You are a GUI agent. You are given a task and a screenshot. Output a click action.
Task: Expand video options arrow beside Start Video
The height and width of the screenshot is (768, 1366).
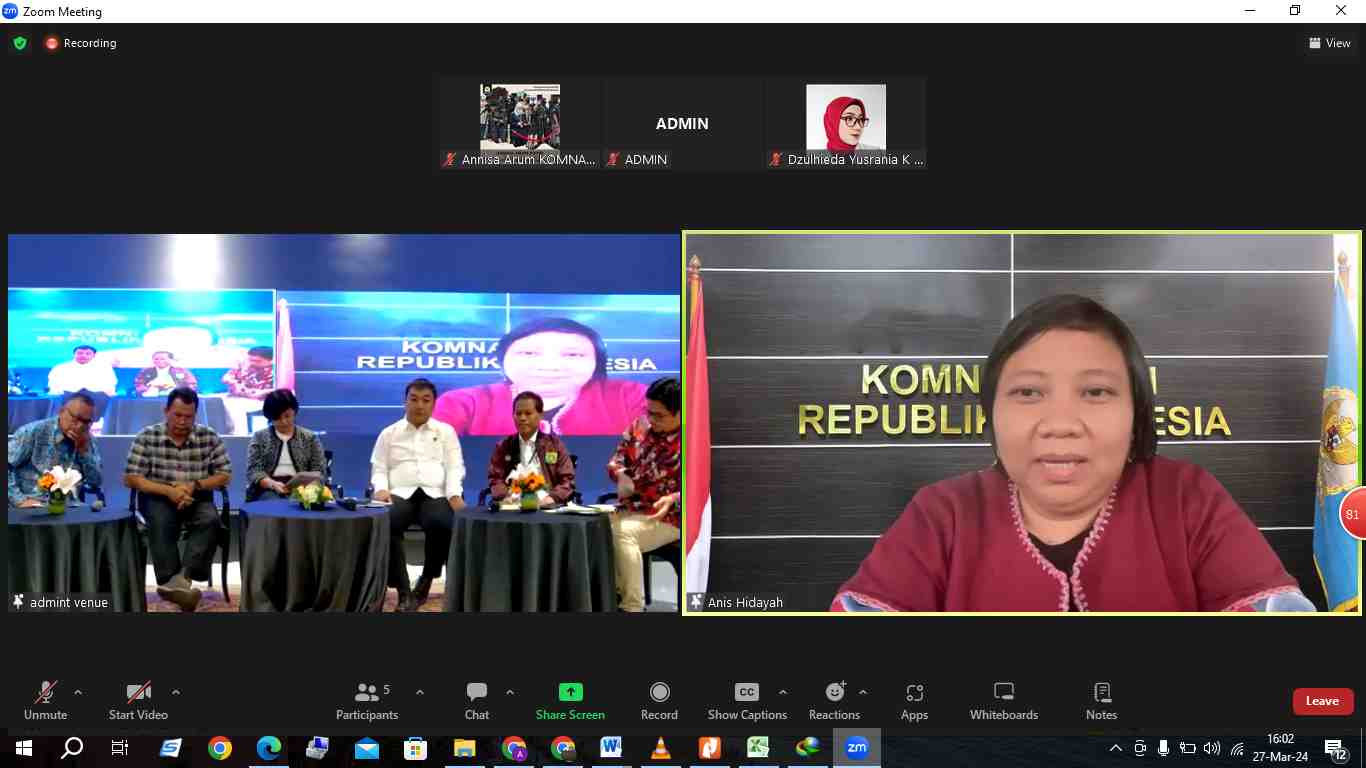176,692
